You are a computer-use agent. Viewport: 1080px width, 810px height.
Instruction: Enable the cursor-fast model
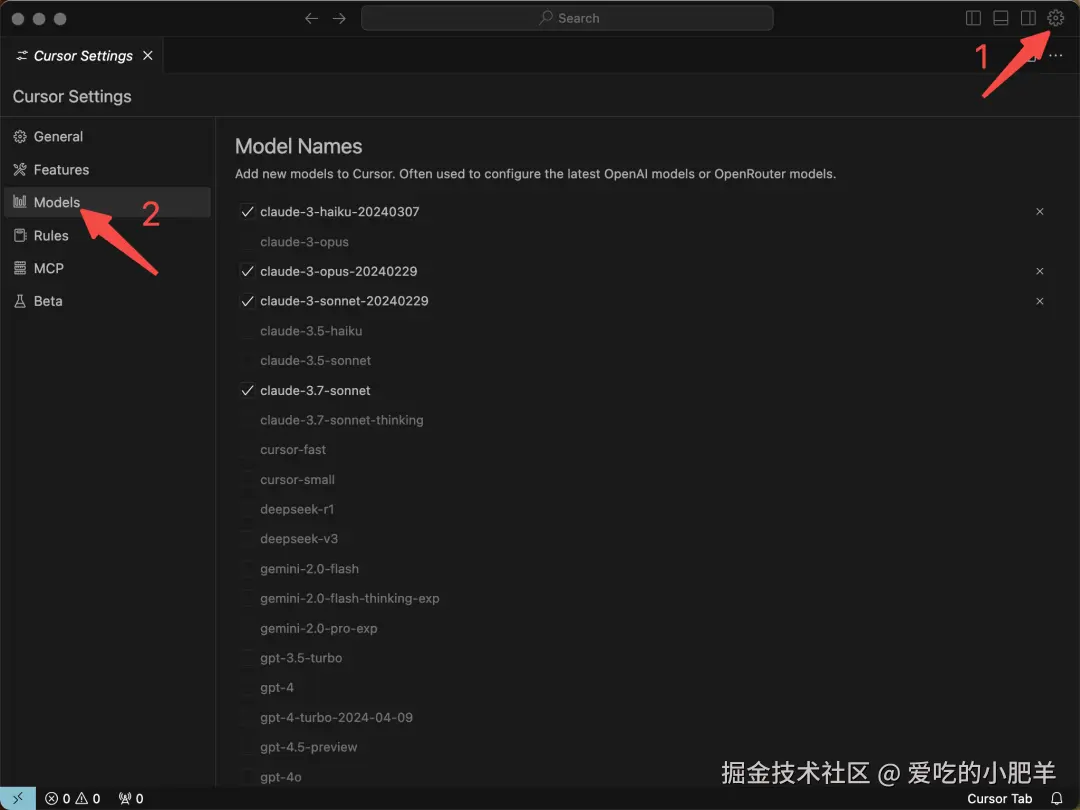(x=247, y=450)
